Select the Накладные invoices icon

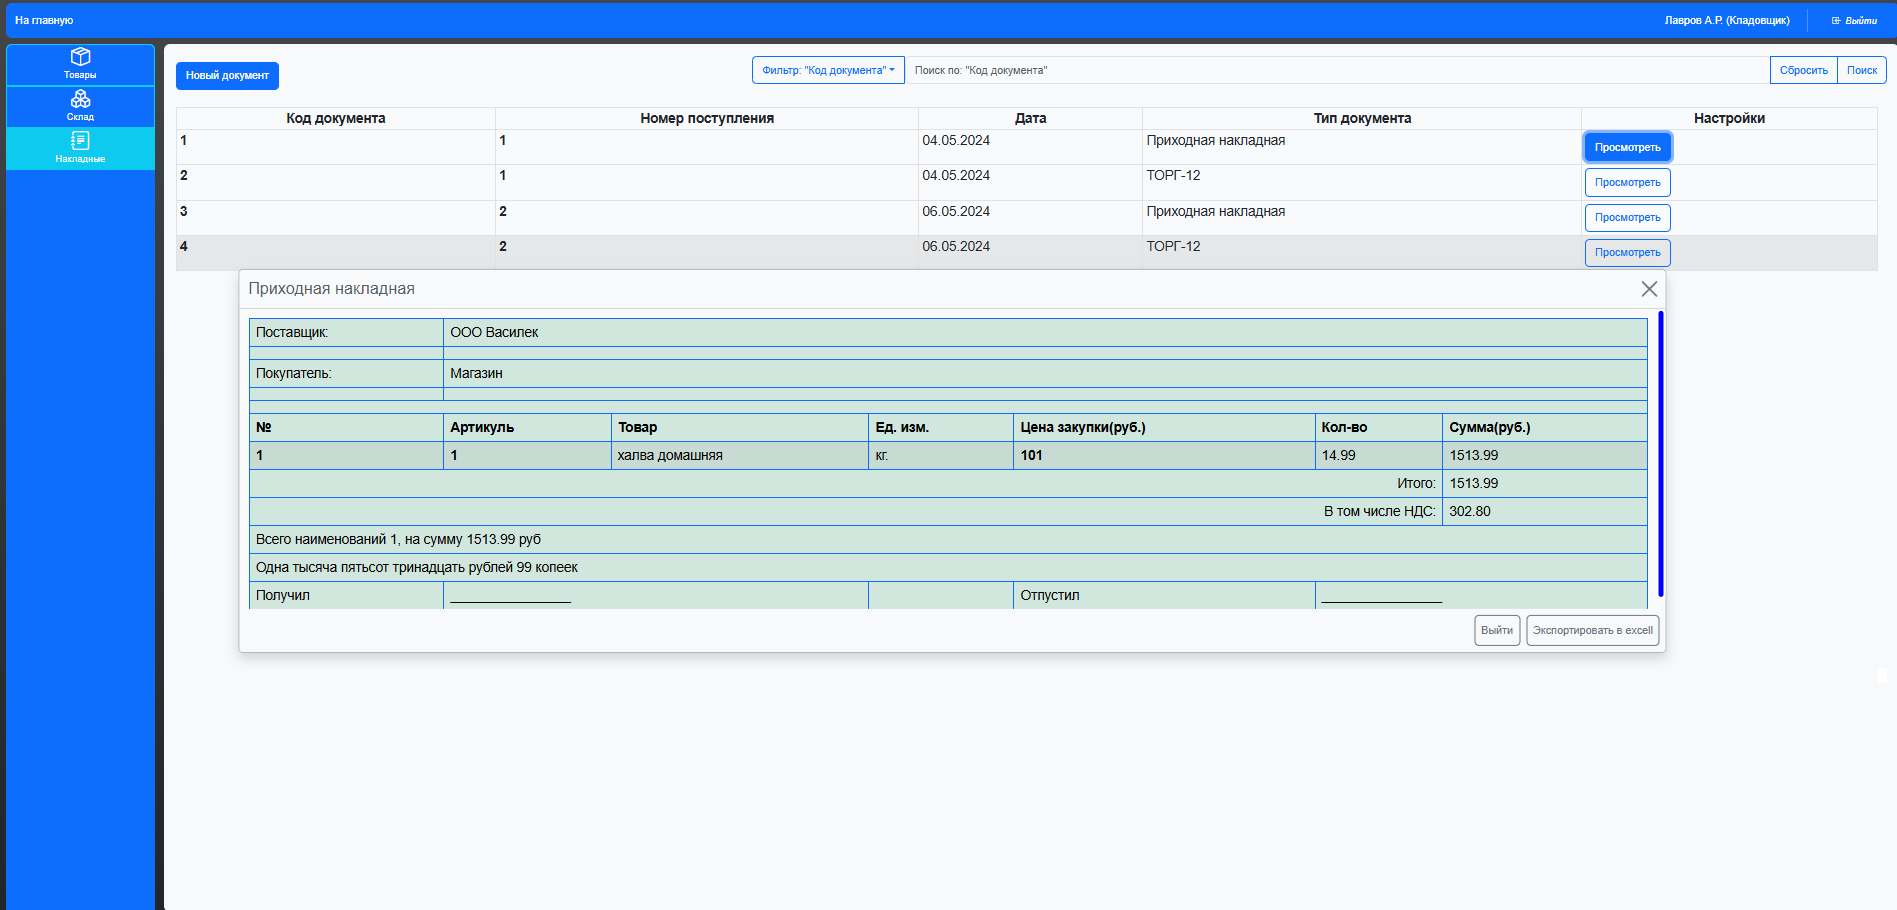(80, 141)
